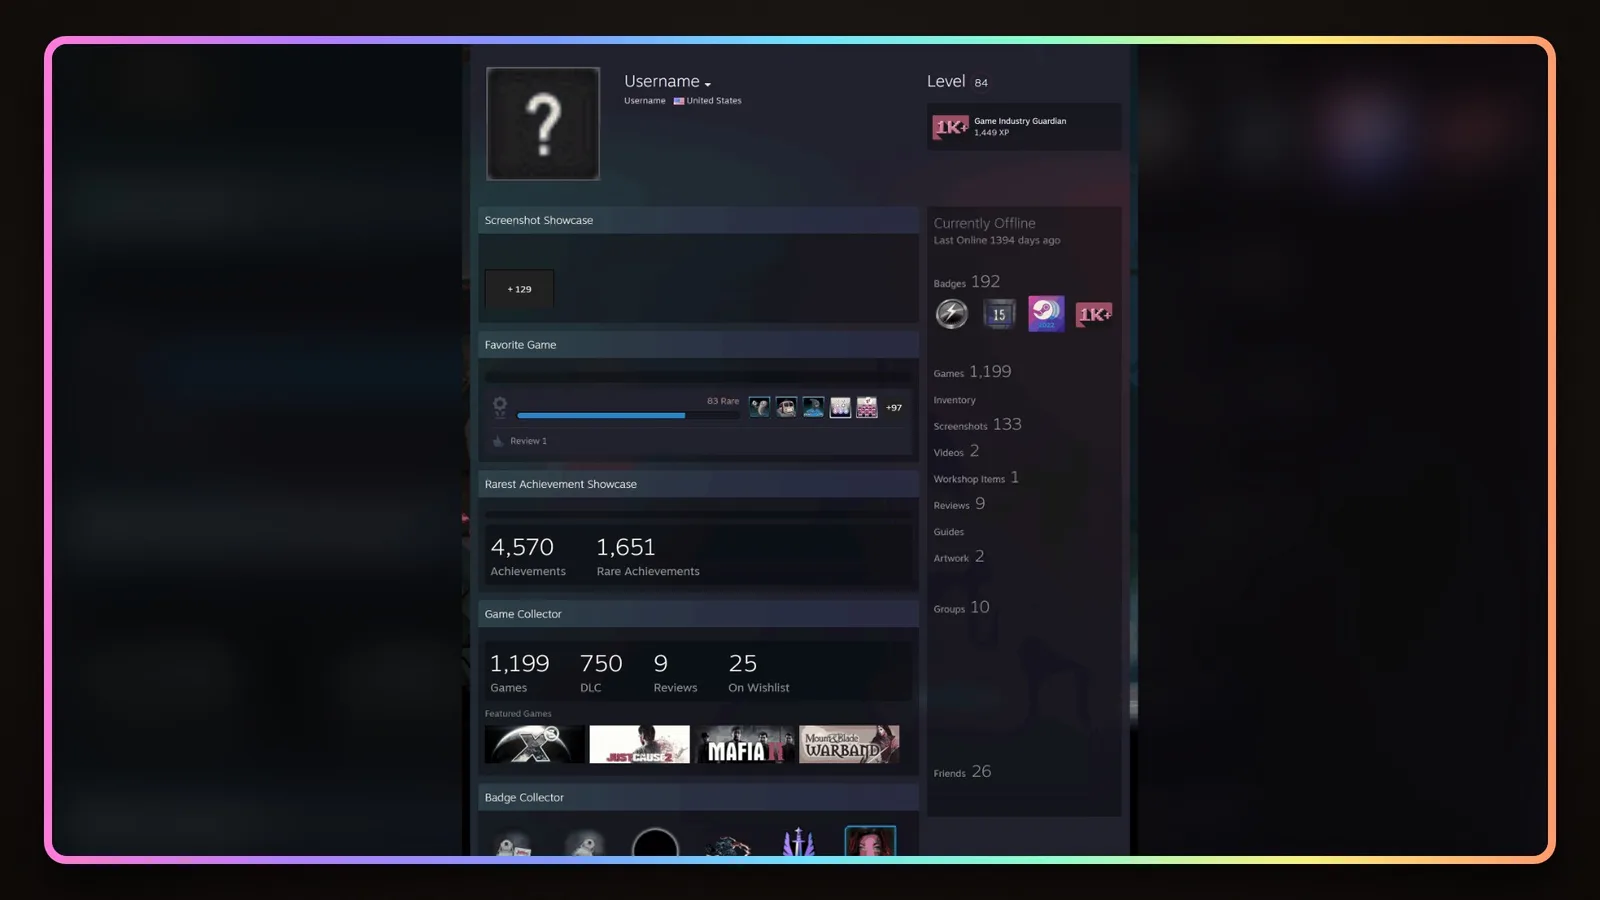Click the 750 DLC stat
The height and width of the screenshot is (900, 1600).
coord(601,672)
